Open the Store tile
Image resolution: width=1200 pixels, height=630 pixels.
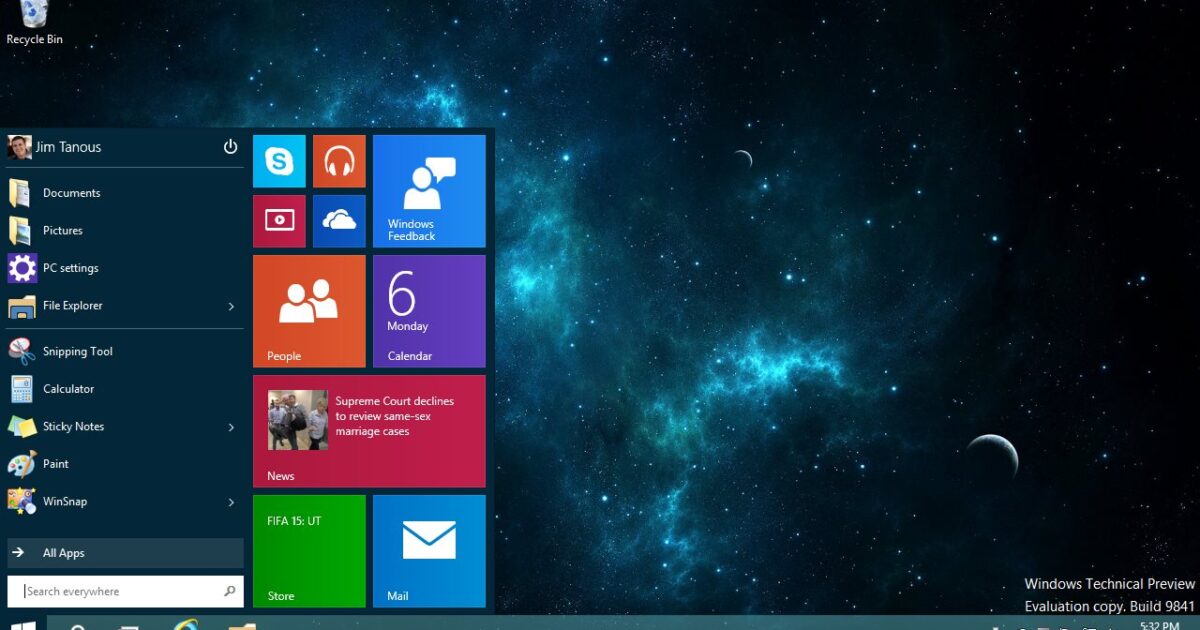309,551
